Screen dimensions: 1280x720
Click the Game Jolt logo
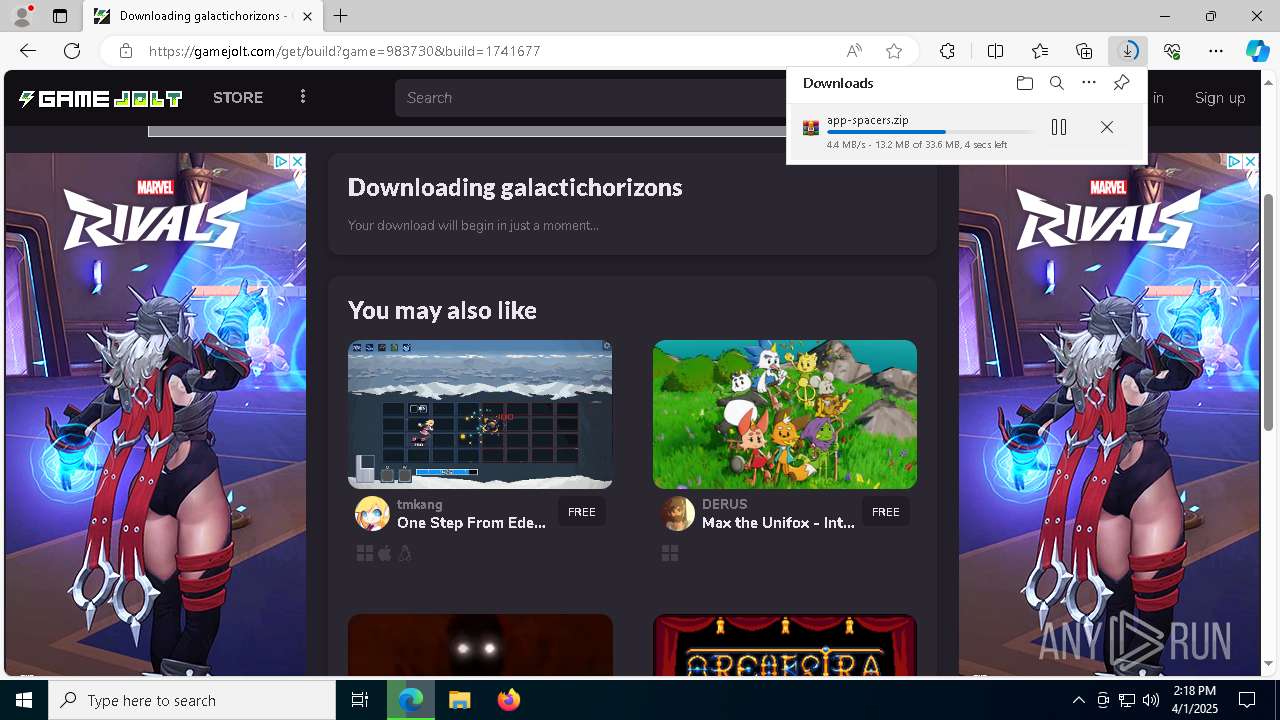point(100,98)
